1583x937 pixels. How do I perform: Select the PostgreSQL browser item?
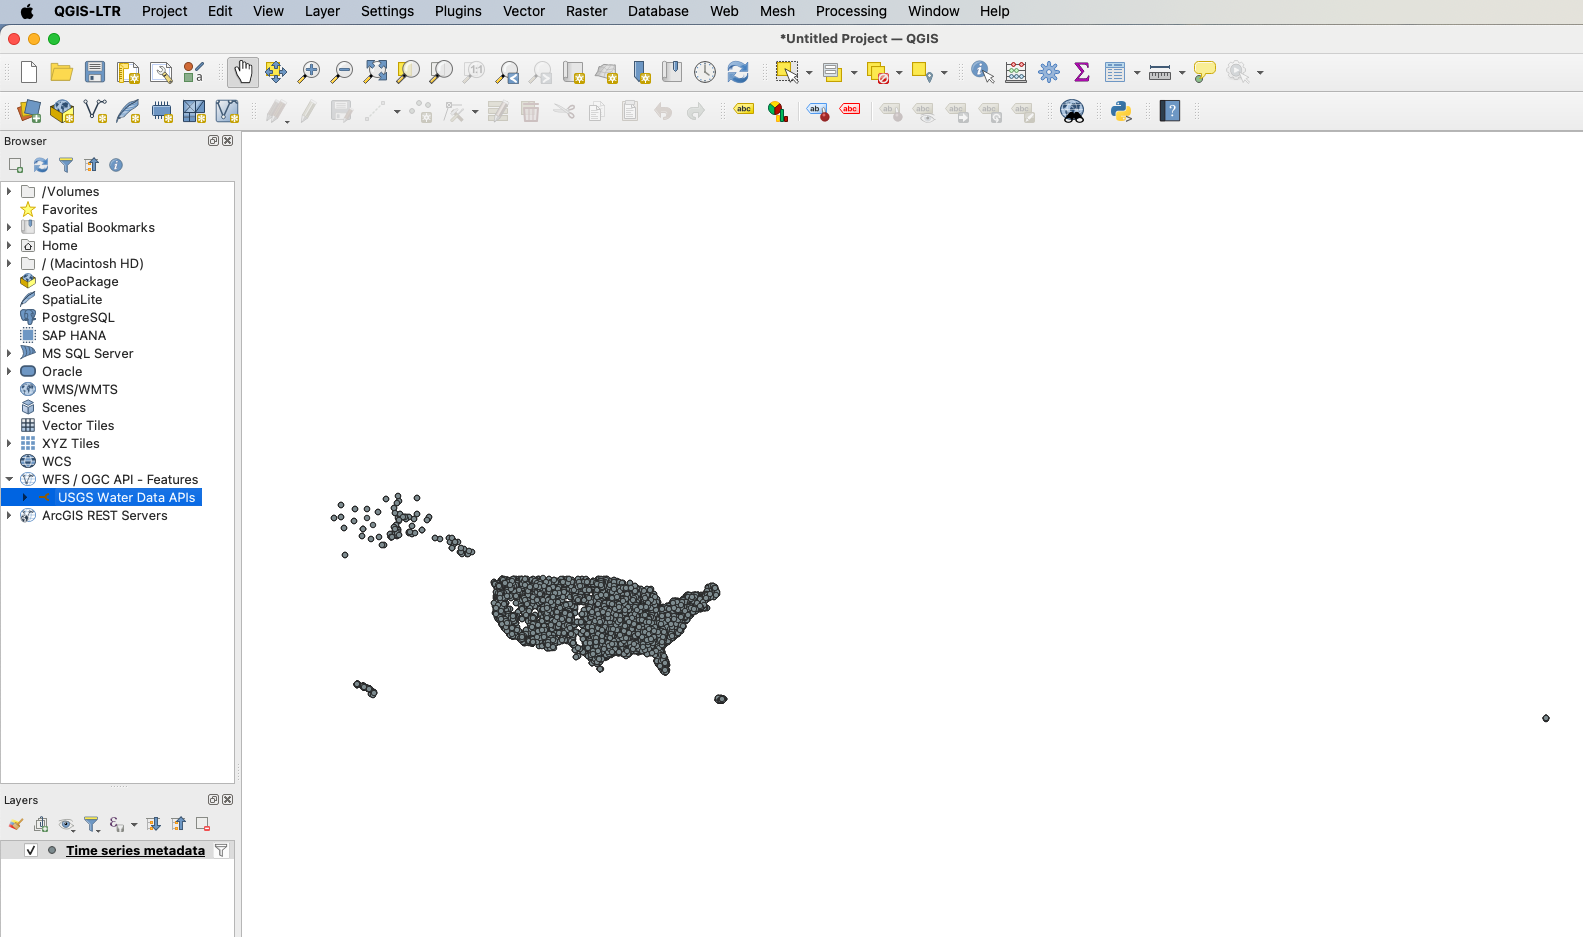(78, 317)
